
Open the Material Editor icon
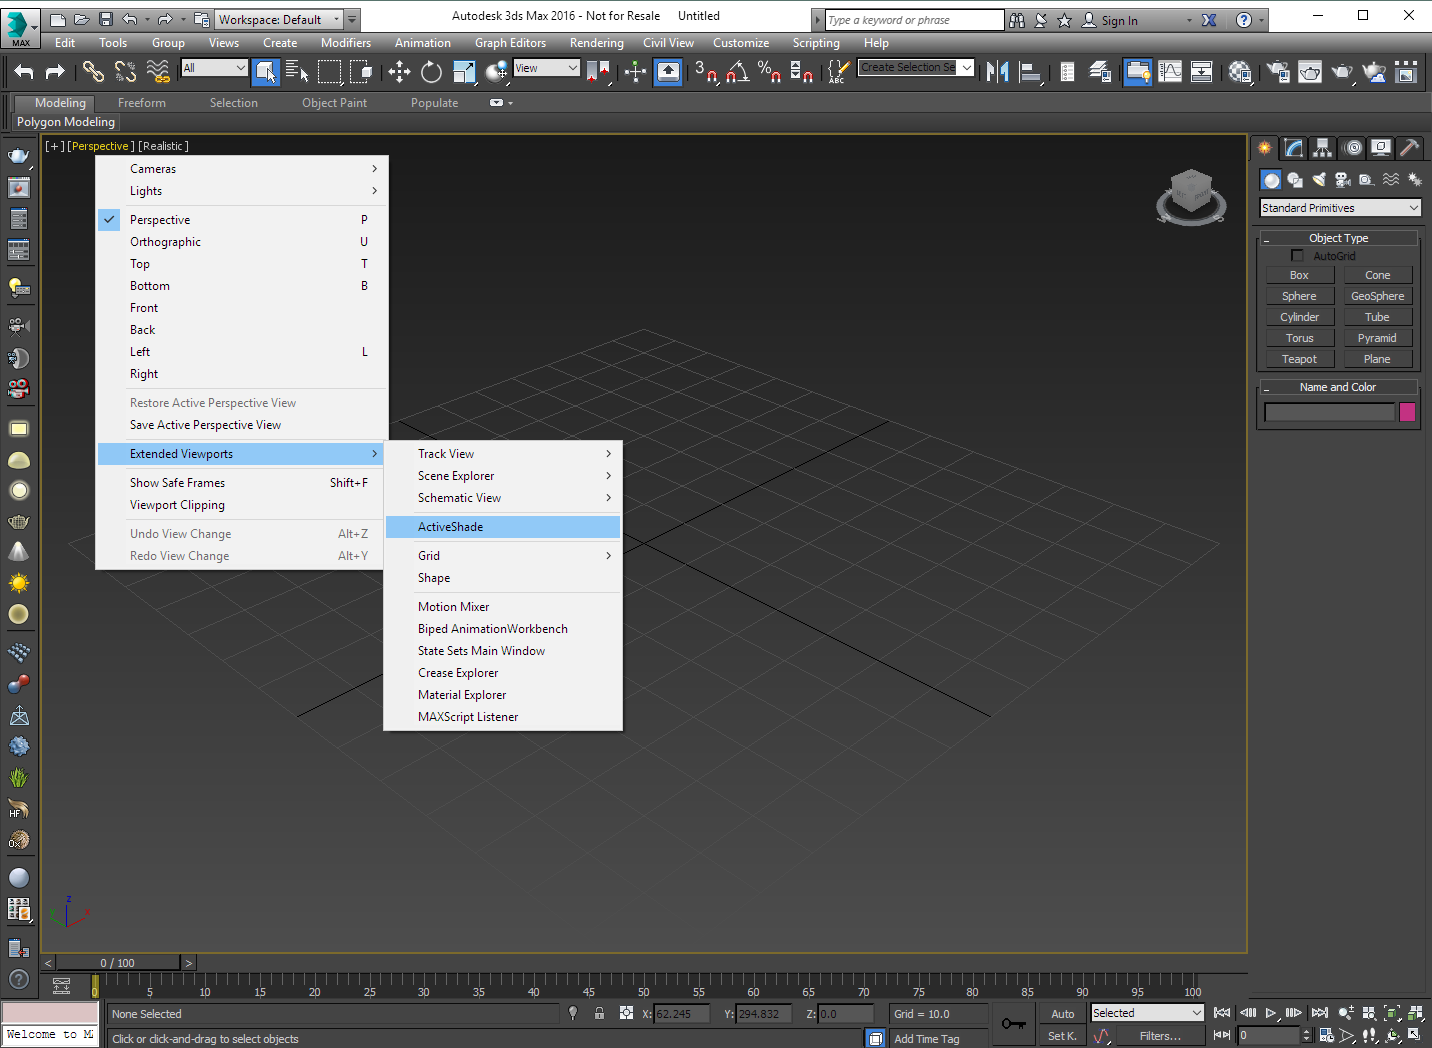point(1240,71)
